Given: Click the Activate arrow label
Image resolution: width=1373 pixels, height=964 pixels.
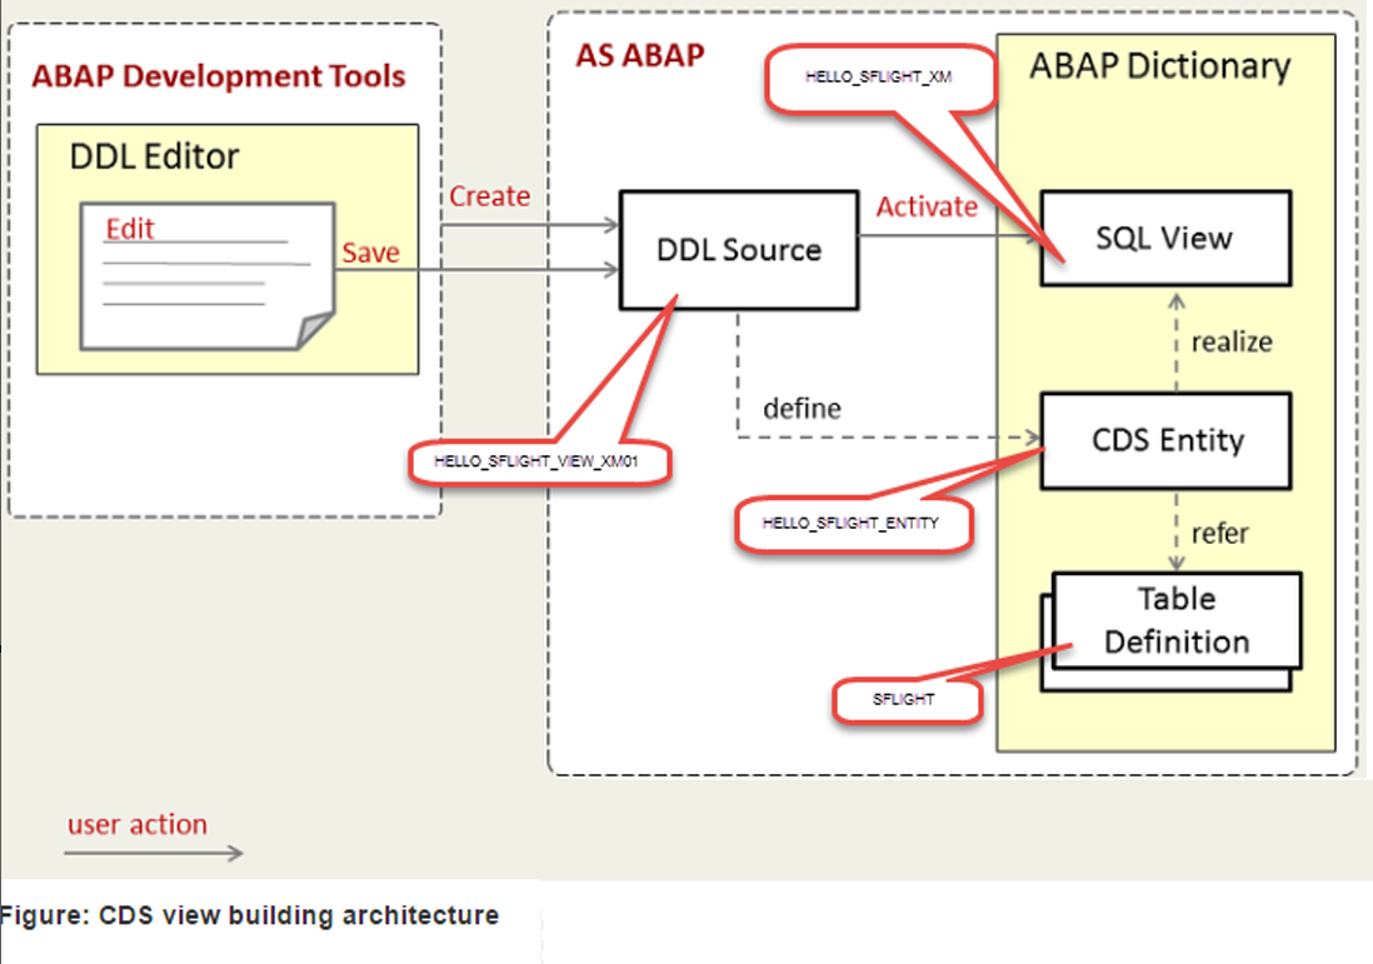Looking at the screenshot, I should (x=926, y=207).
